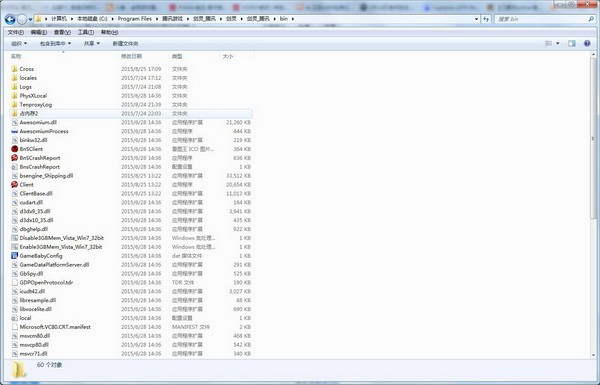Screen dimensions: 600x385
Task: Open the 组织 dropdown in toolbar
Action: 19,44
